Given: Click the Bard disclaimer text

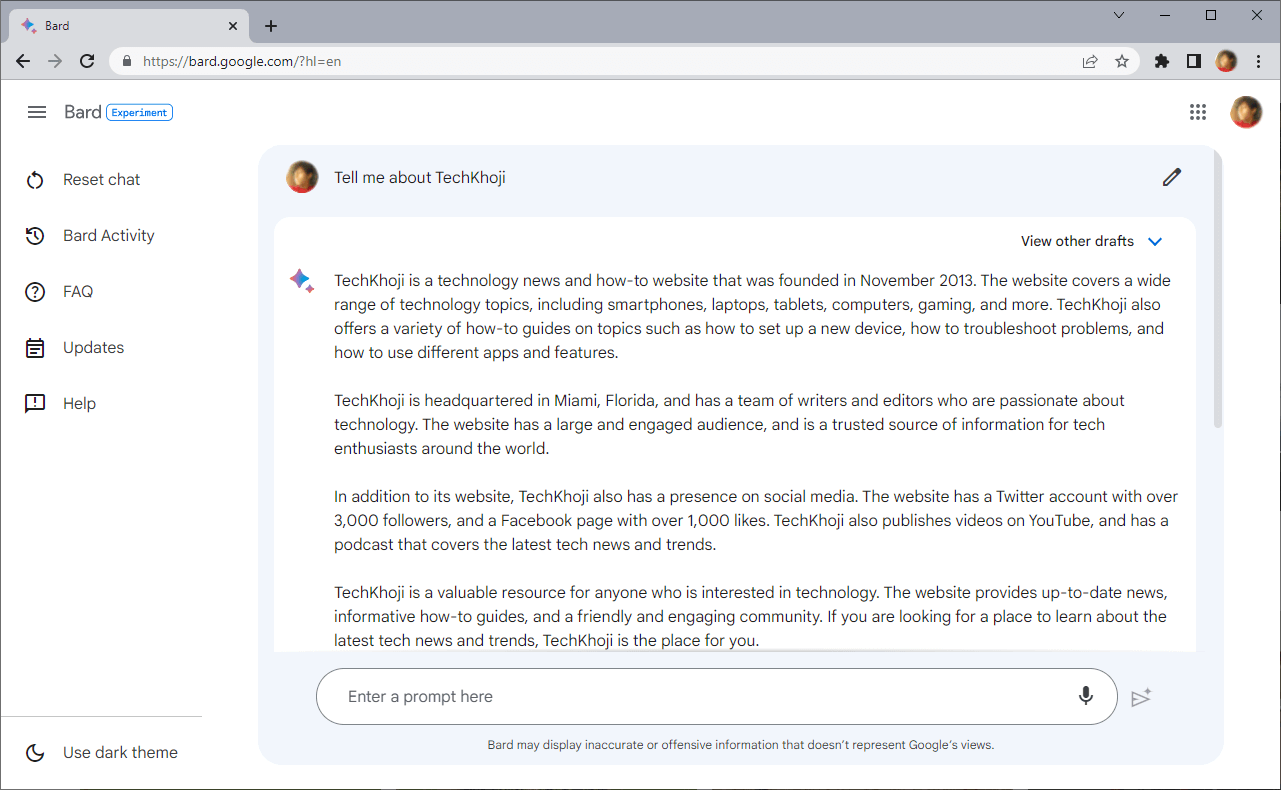Looking at the screenshot, I should [x=741, y=745].
